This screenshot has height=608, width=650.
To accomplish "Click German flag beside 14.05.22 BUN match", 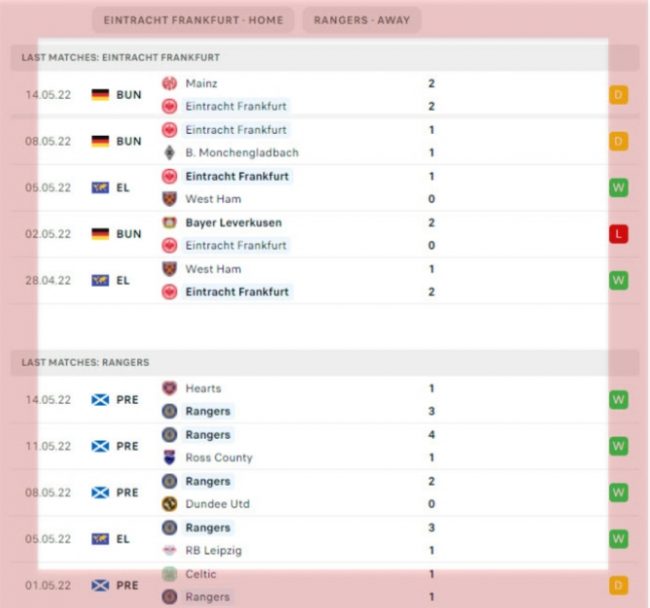I will click(100, 95).
